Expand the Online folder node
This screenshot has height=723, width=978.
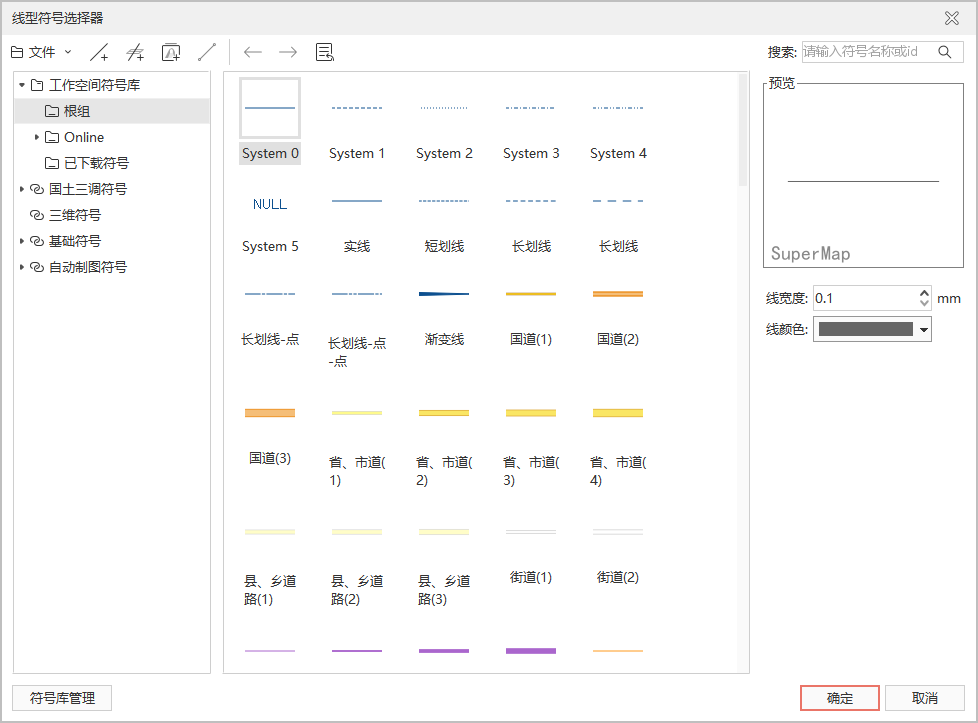[37, 137]
